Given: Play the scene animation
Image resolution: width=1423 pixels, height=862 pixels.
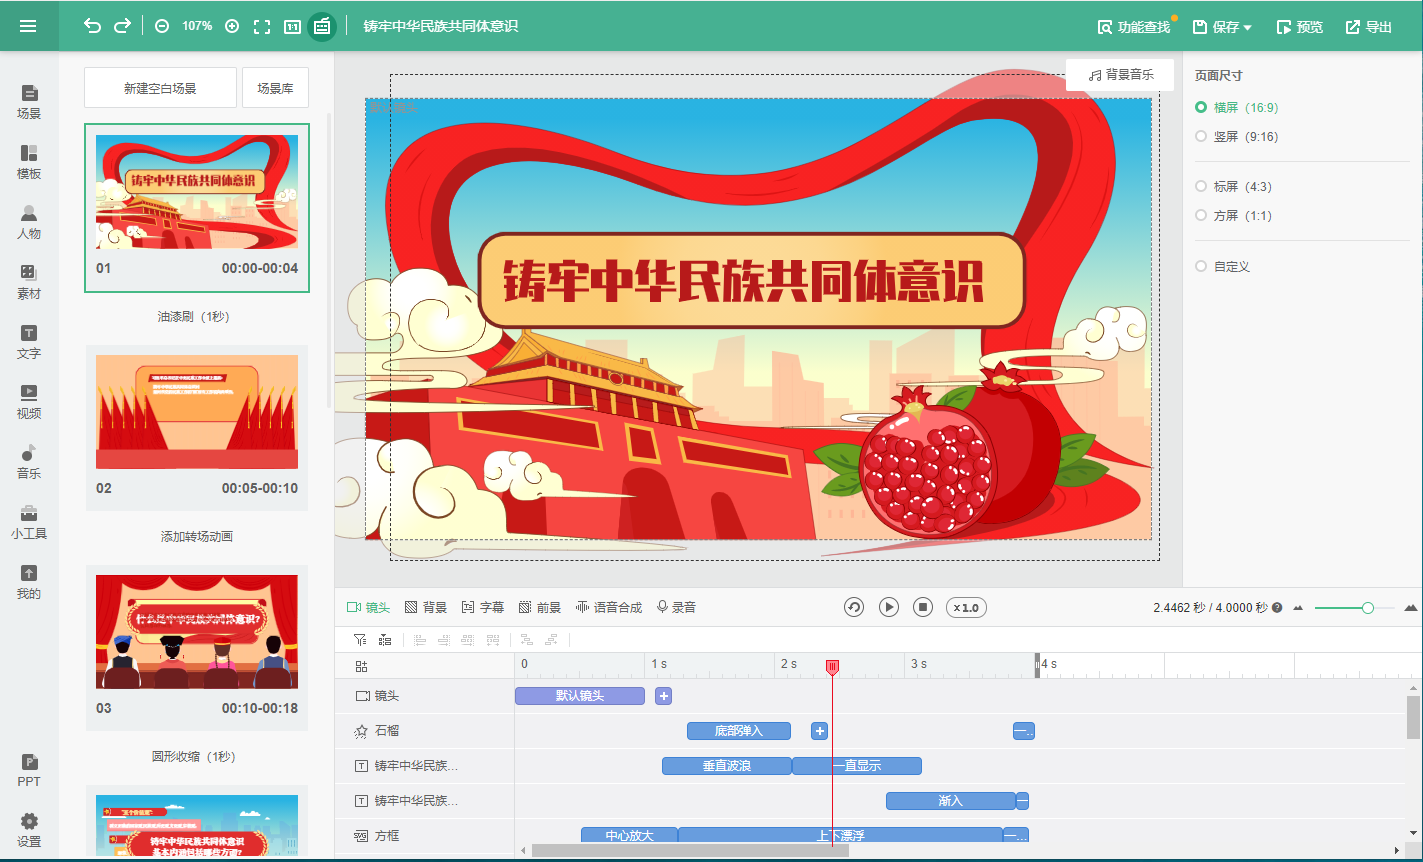Looking at the screenshot, I should [889, 607].
